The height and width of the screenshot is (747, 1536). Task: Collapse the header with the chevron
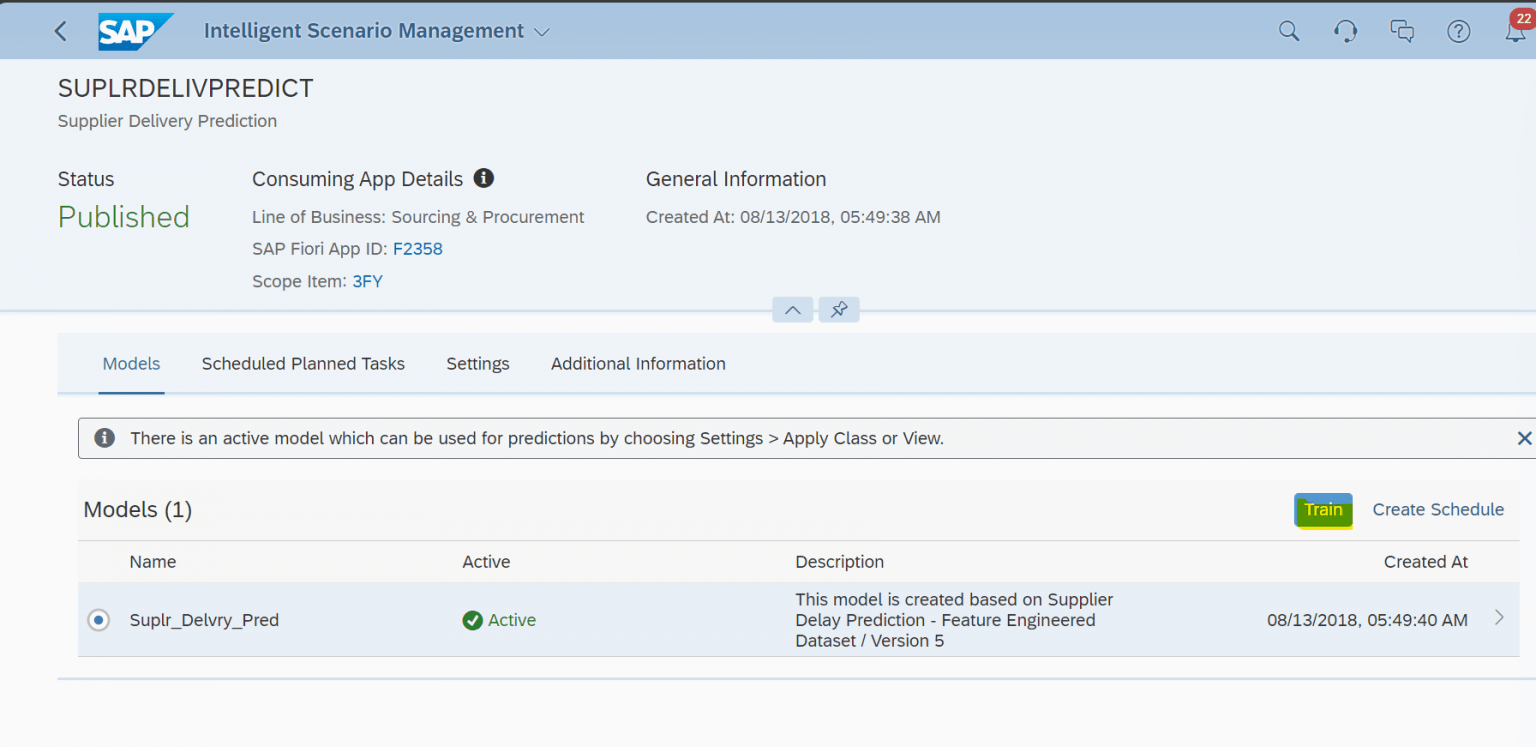[x=792, y=309]
